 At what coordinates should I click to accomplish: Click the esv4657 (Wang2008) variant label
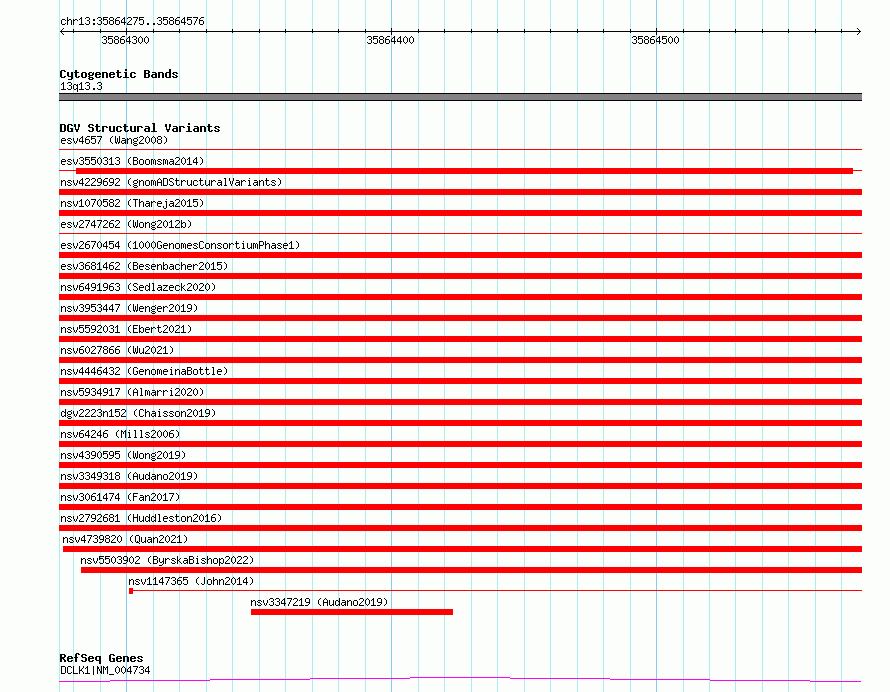coord(114,140)
